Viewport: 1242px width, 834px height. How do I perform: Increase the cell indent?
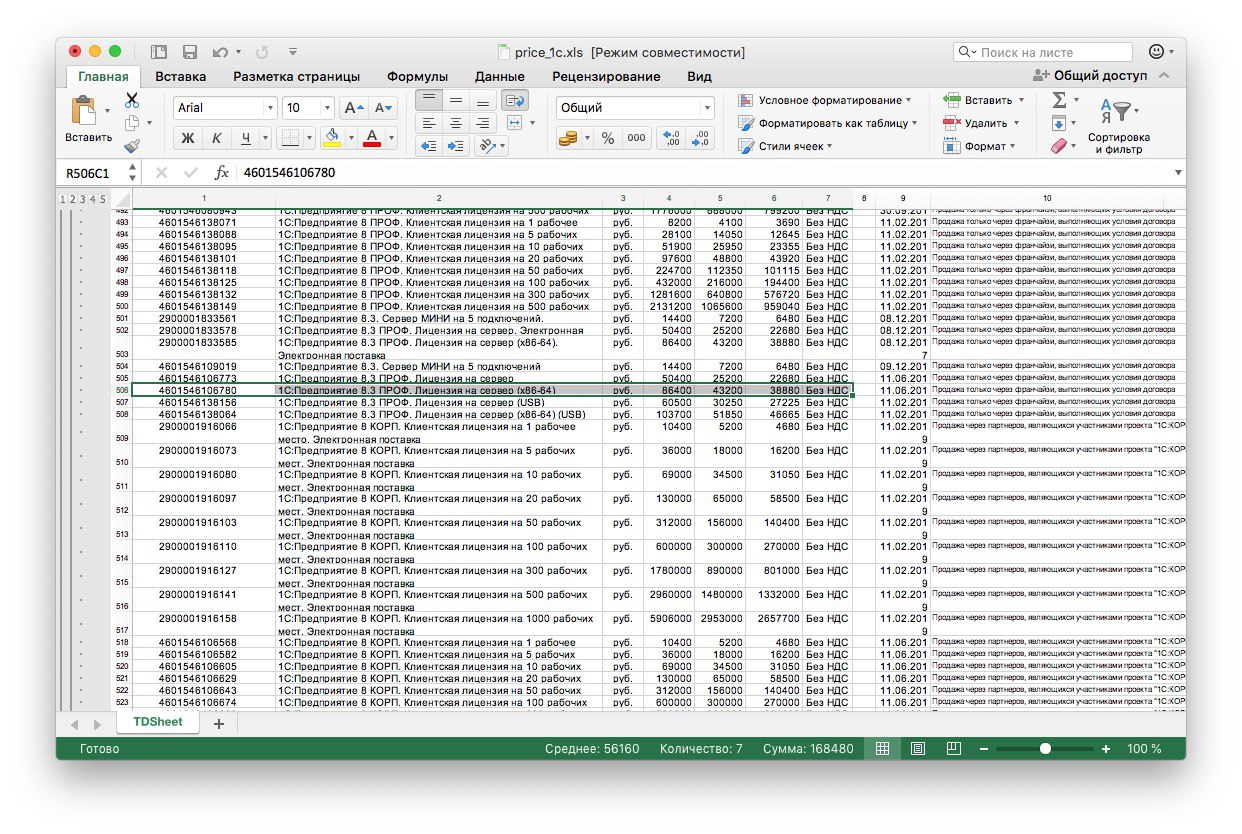pyautogui.click(x=456, y=146)
